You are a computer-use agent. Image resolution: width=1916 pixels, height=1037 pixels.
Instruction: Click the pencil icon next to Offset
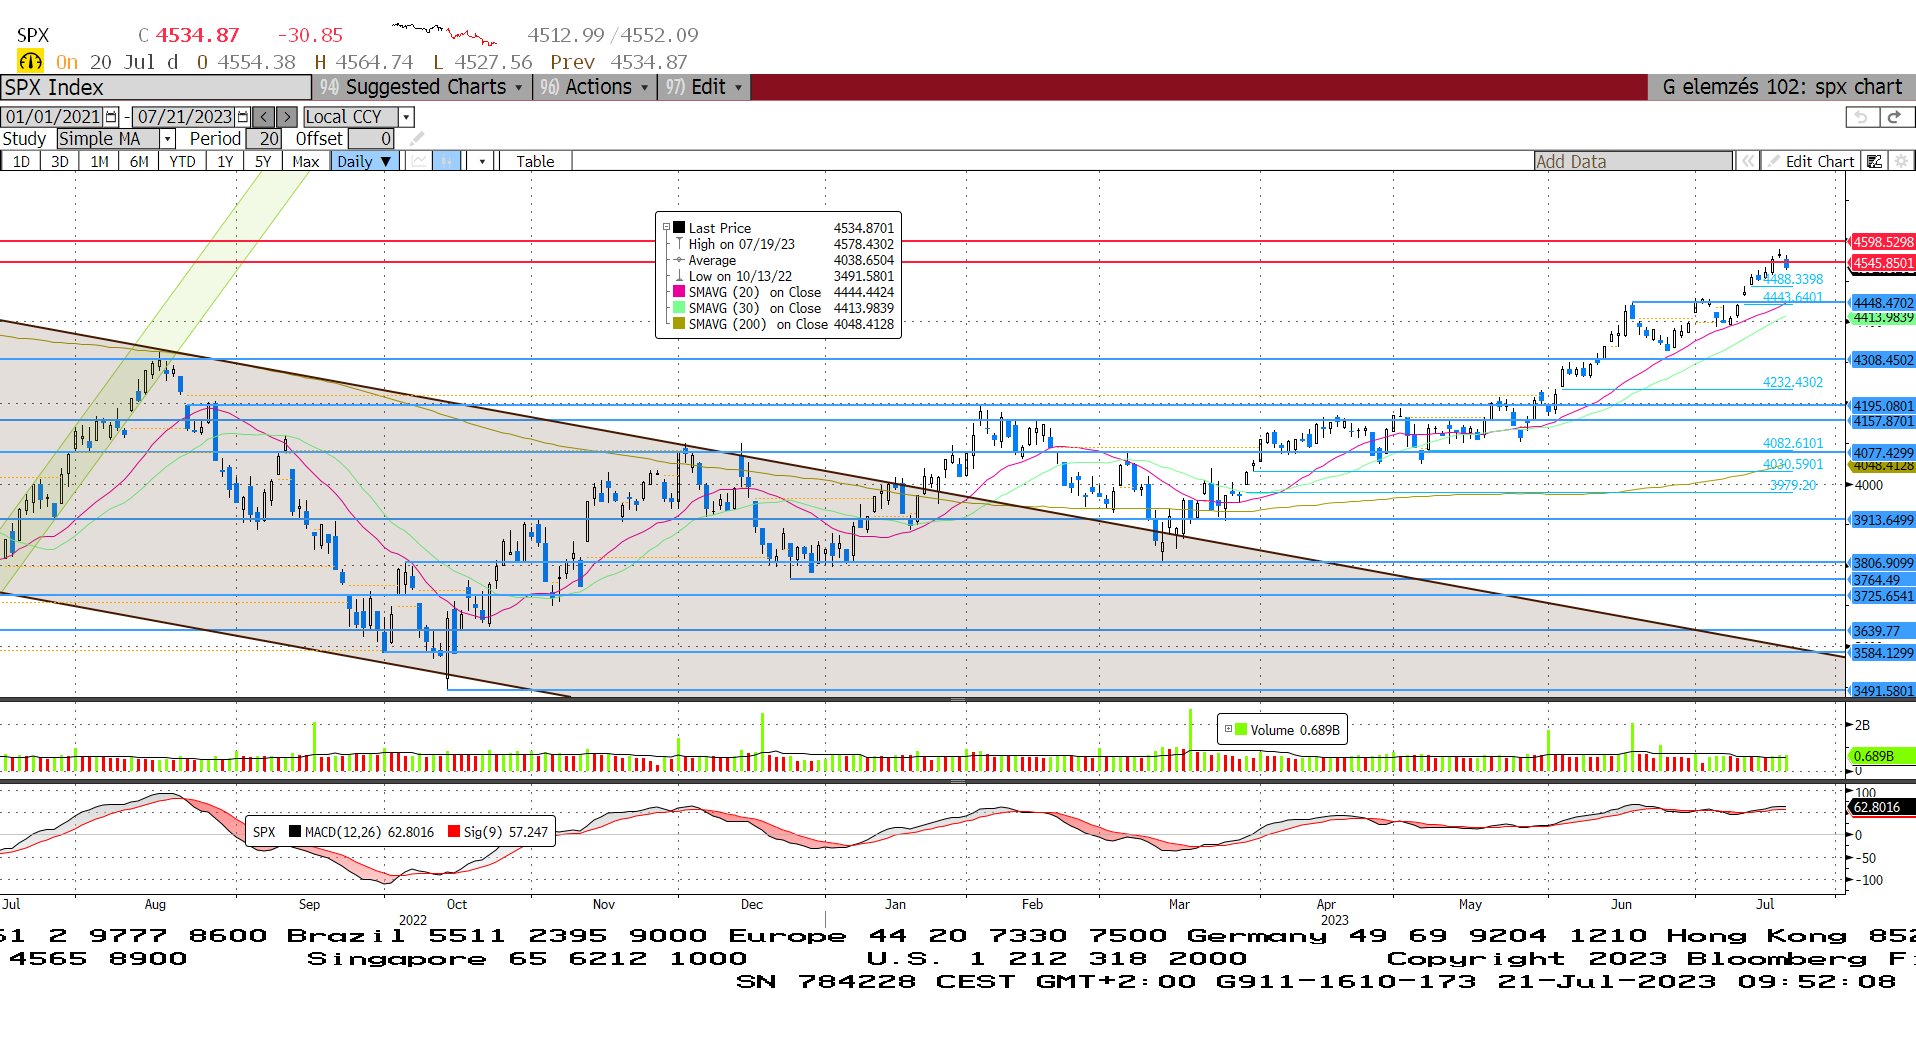417,139
